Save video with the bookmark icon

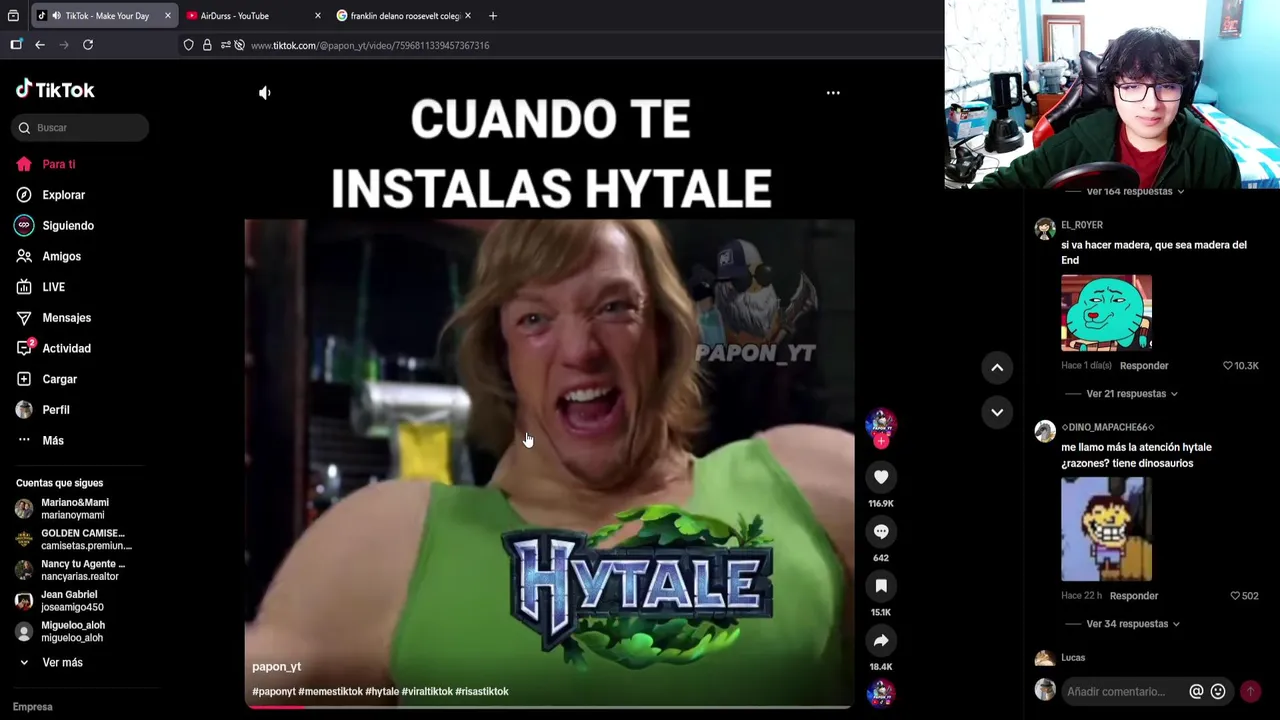tap(881, 586)
